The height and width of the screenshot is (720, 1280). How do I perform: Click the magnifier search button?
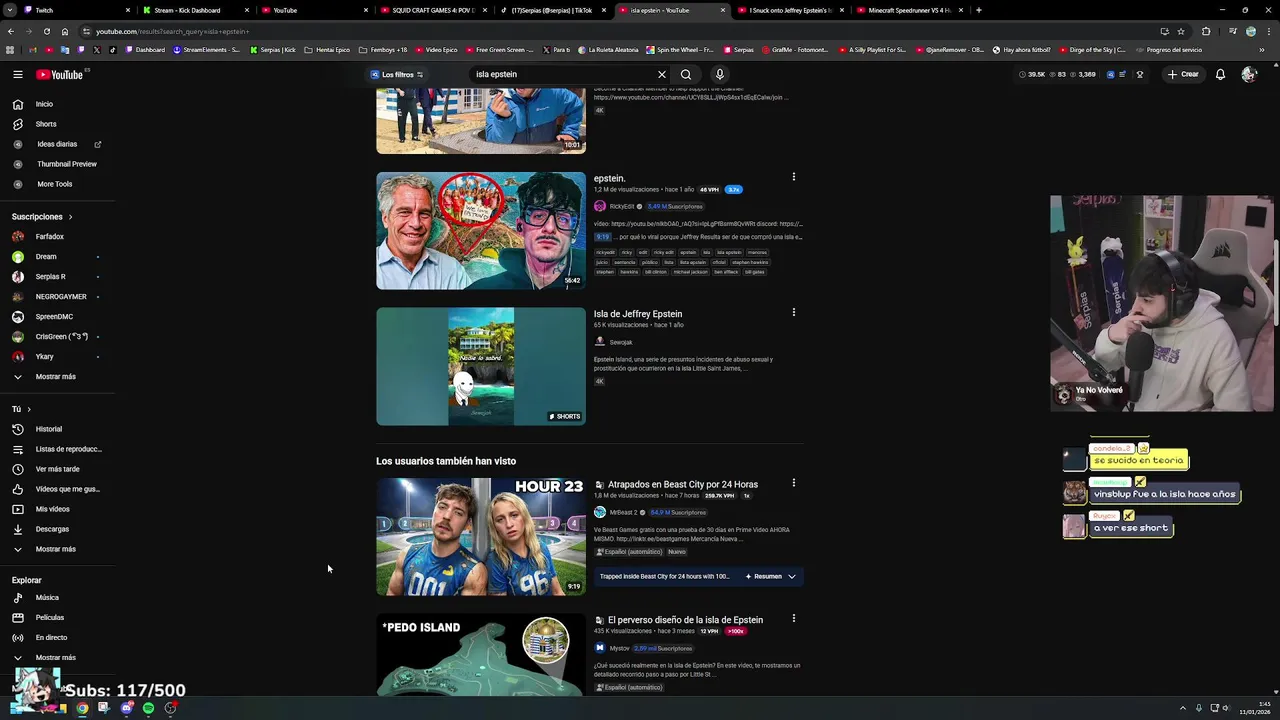click(686, 74)
